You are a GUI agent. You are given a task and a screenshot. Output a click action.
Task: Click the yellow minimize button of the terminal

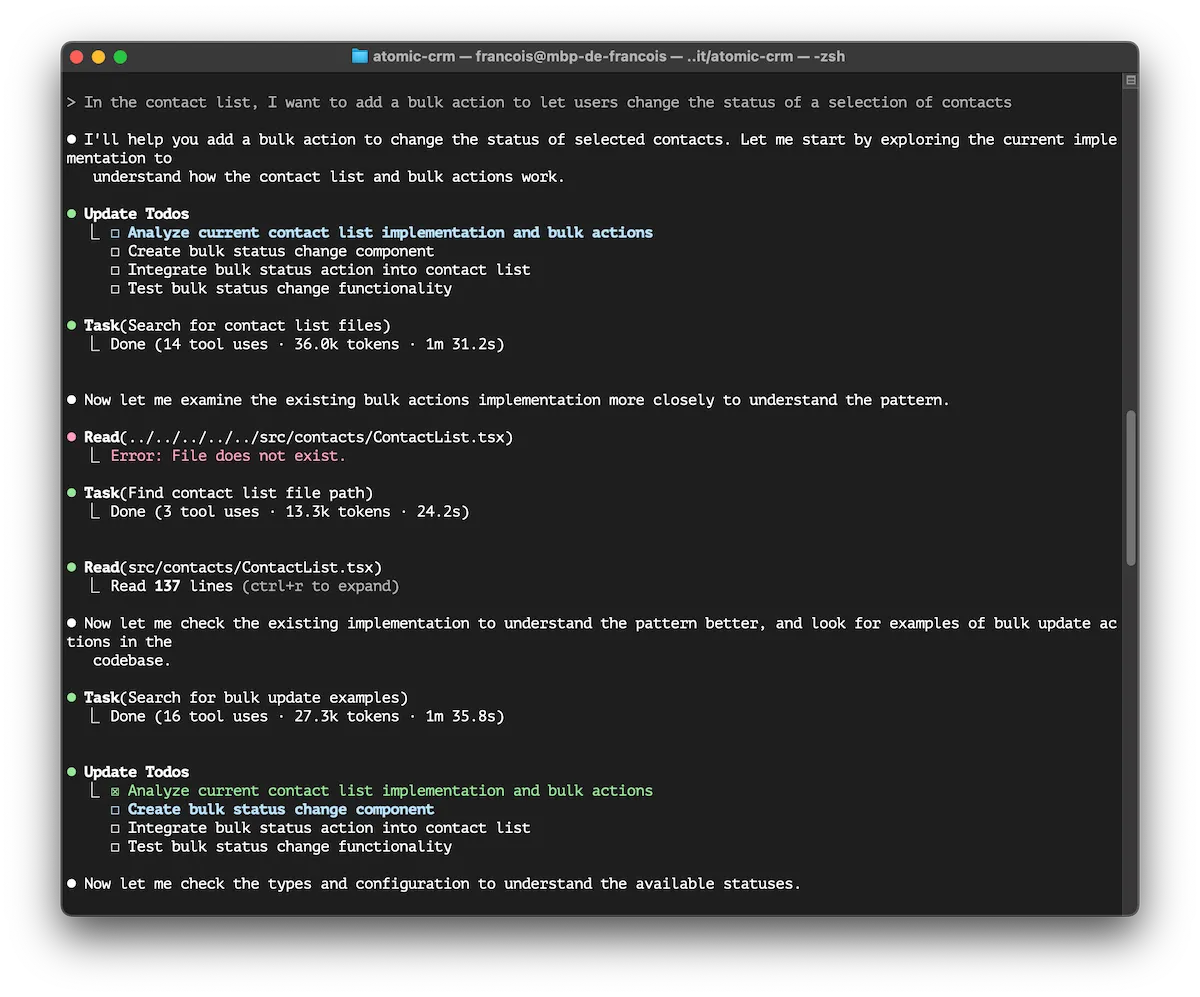pos(98,57)
